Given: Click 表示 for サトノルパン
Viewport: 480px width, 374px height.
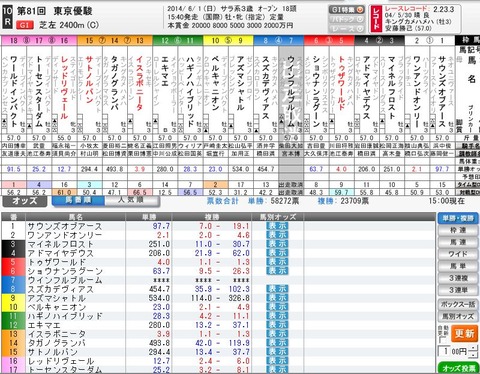Looking at the screenshot, I should pos(277,352).
